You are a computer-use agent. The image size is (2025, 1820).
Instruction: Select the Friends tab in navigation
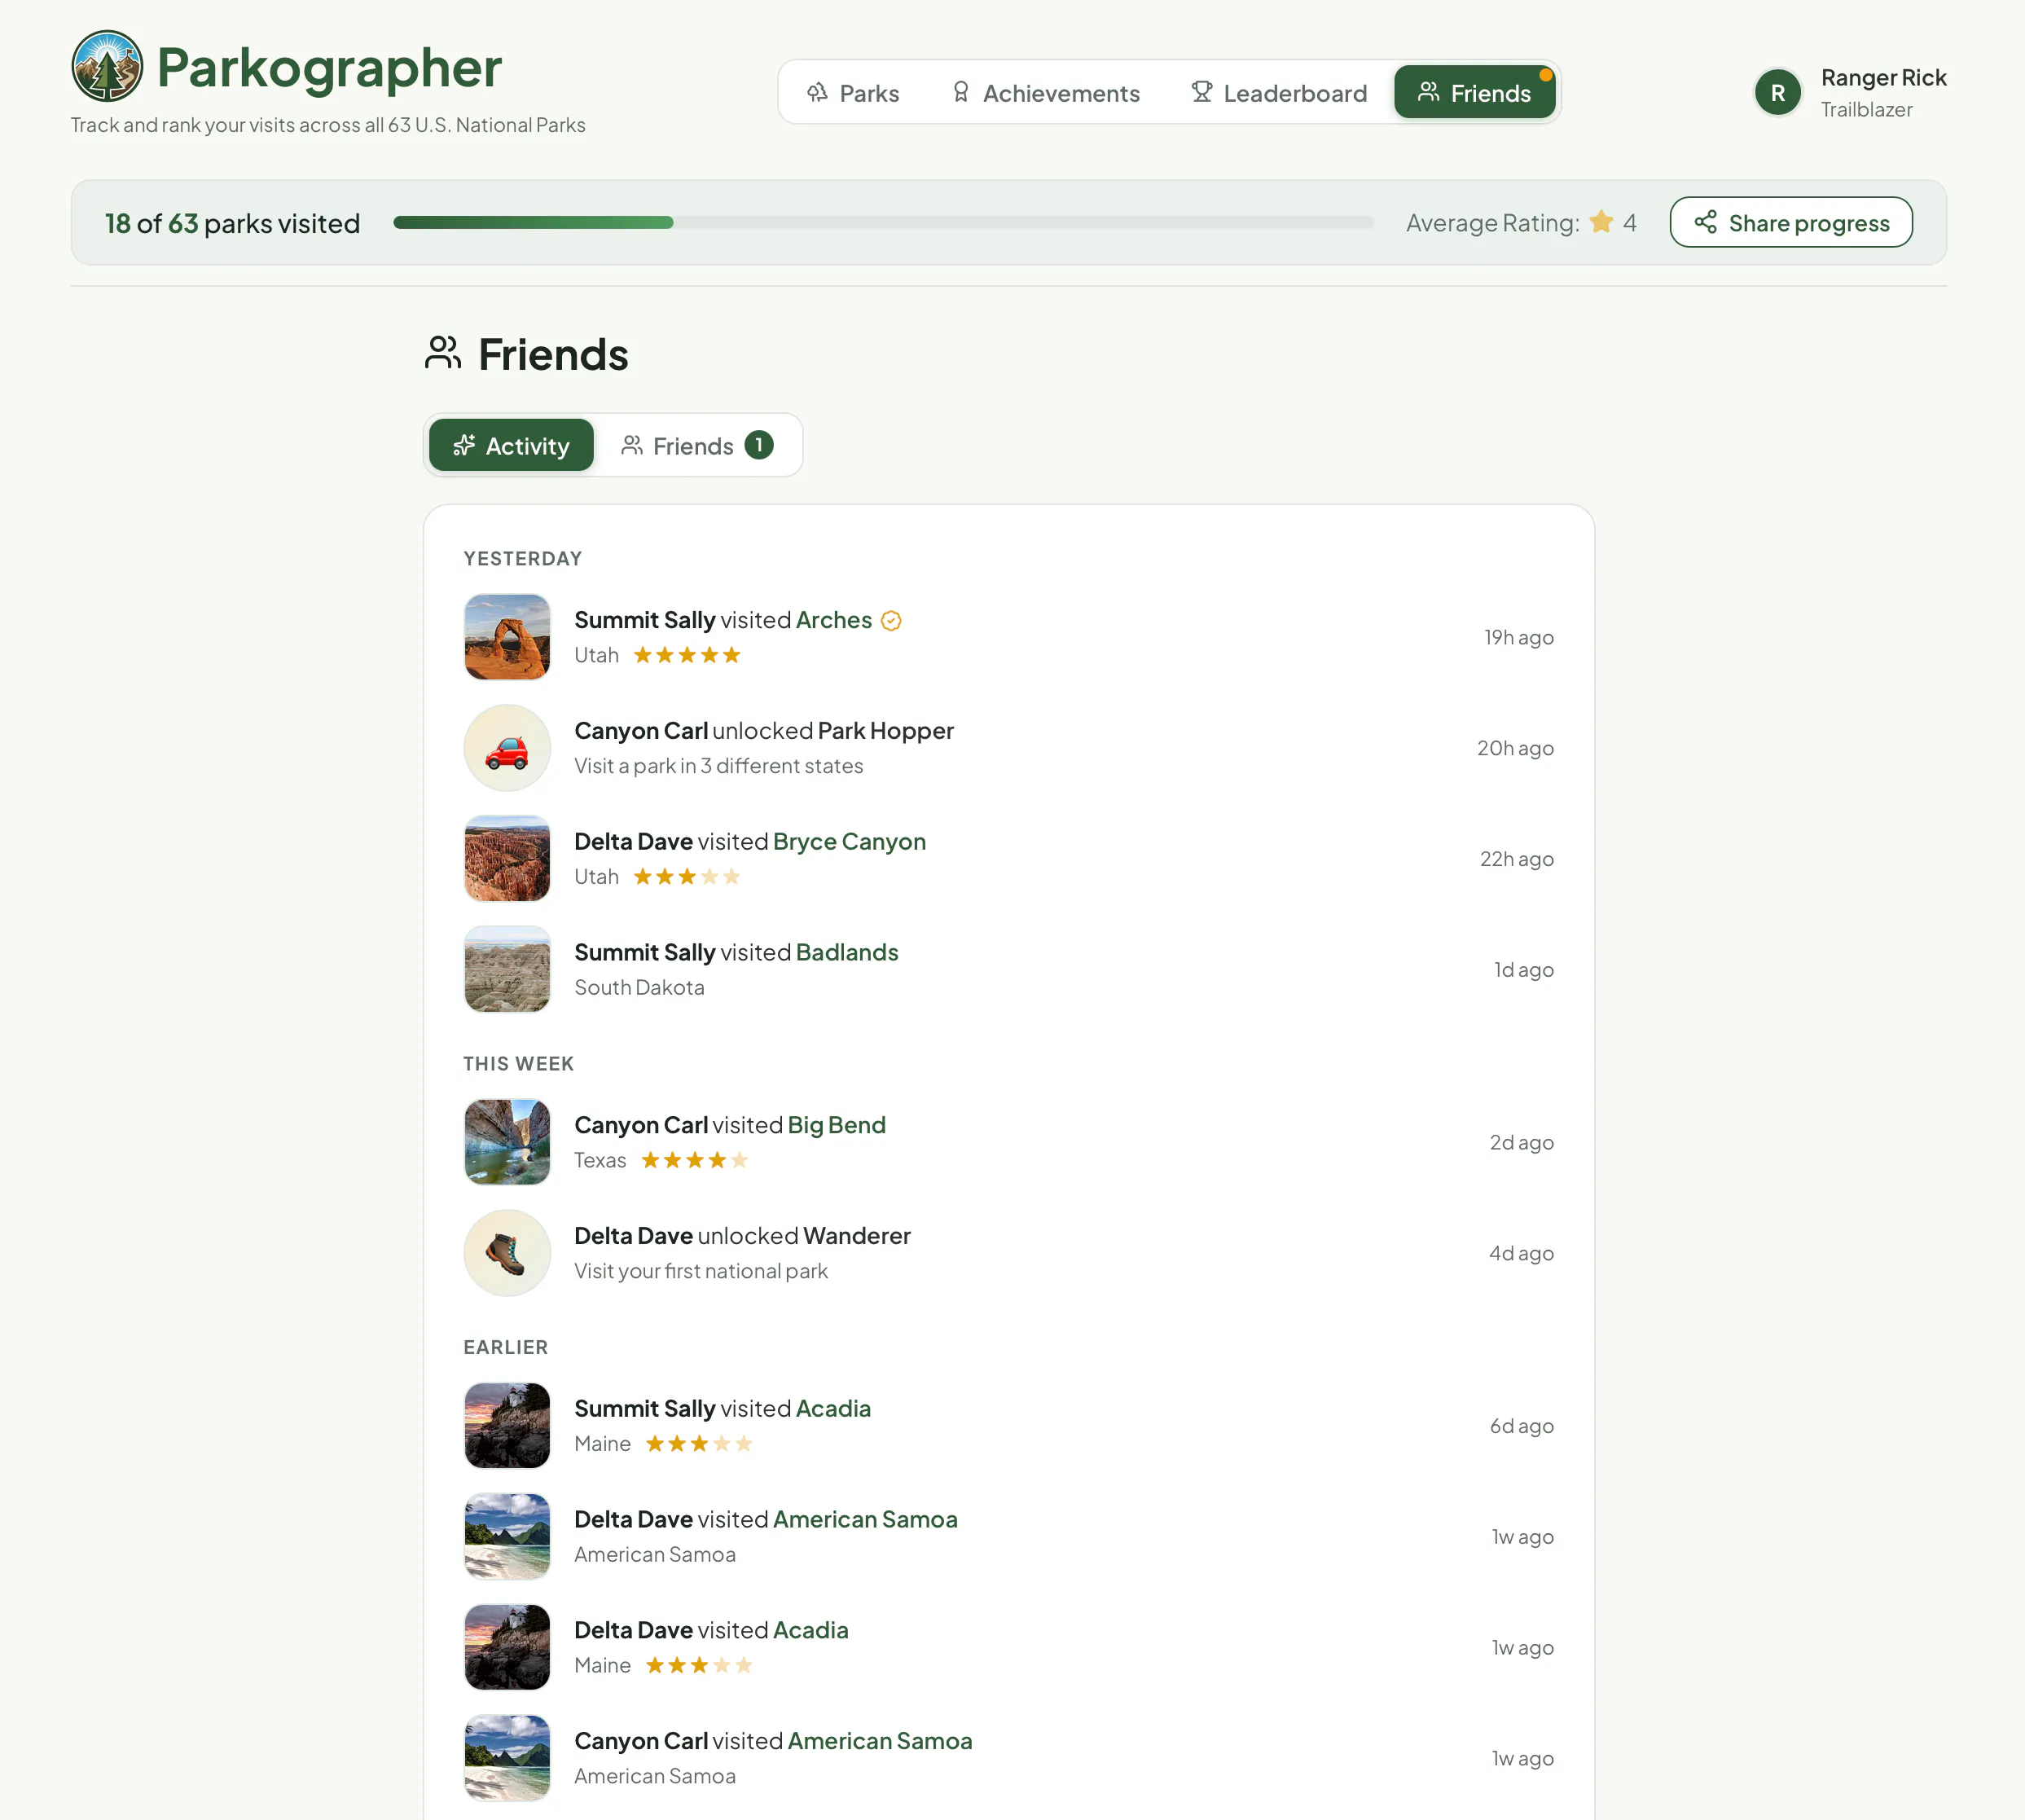click(1474, 93)
